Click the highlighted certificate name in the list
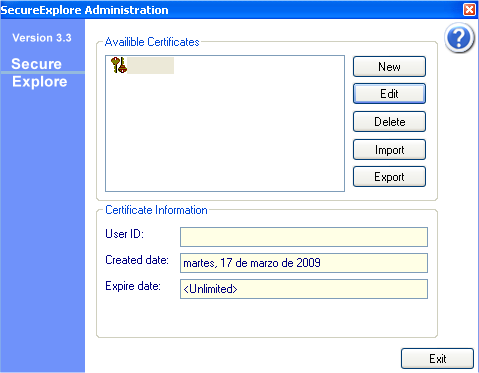This screenshot has width=479, height=373. coord(150,65)
